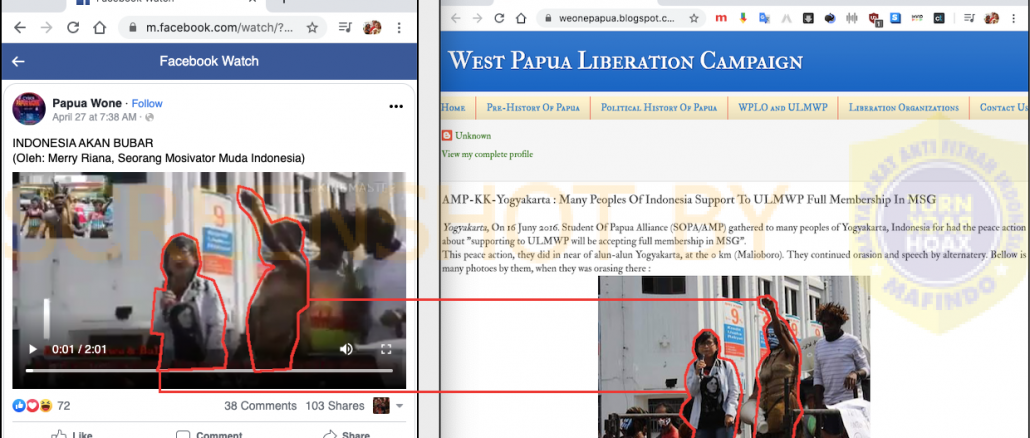View site lock info for m.facebook.com
The width and height of the screenshot is (1030, 438).
133,28
